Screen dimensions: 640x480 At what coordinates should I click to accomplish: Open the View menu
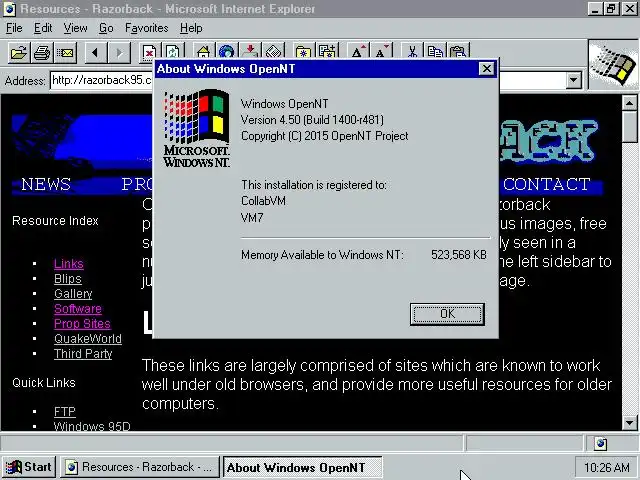[76, 28]
